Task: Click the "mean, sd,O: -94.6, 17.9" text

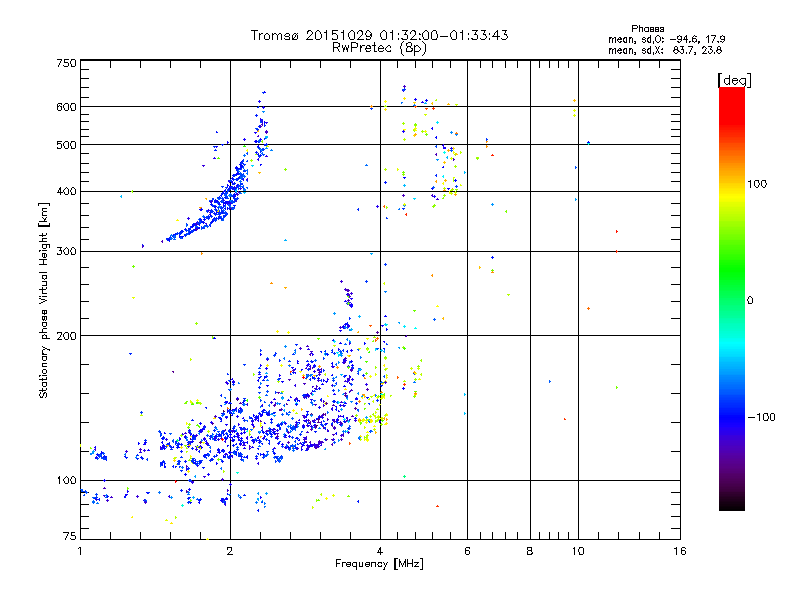Action: click(x=666, y=39)
